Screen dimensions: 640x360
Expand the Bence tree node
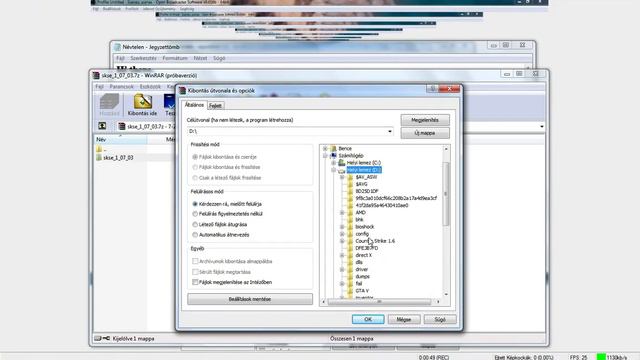325,149
